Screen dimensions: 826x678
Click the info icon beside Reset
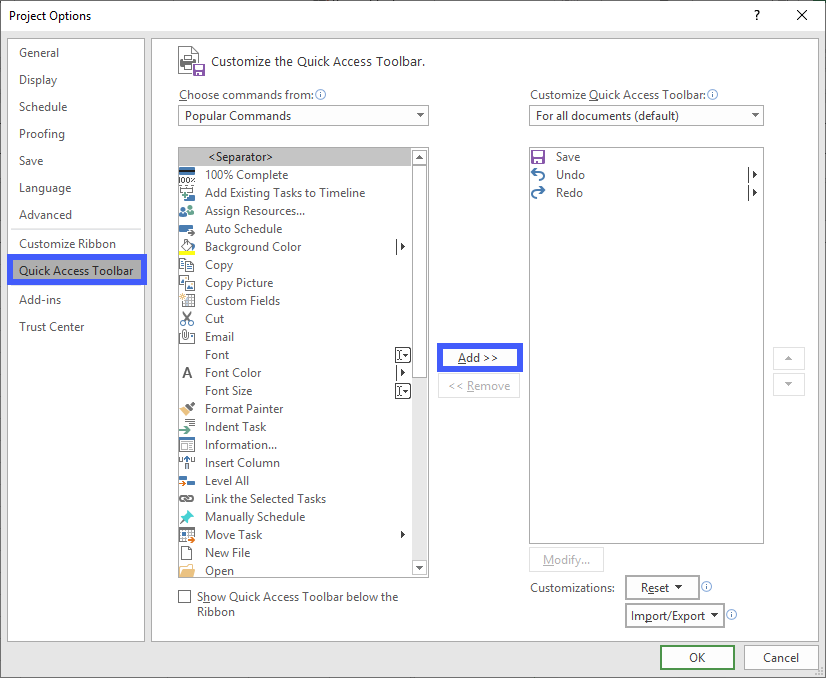tap(706, 587)
